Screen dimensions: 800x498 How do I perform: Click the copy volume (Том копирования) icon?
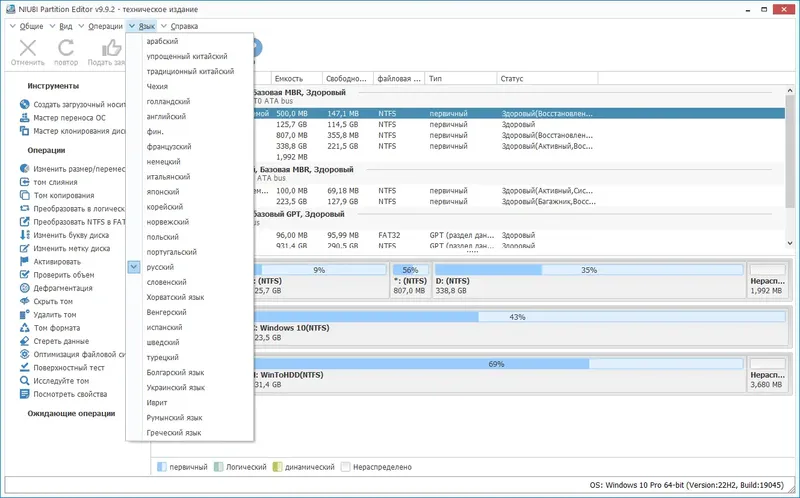tap(24, 195)
